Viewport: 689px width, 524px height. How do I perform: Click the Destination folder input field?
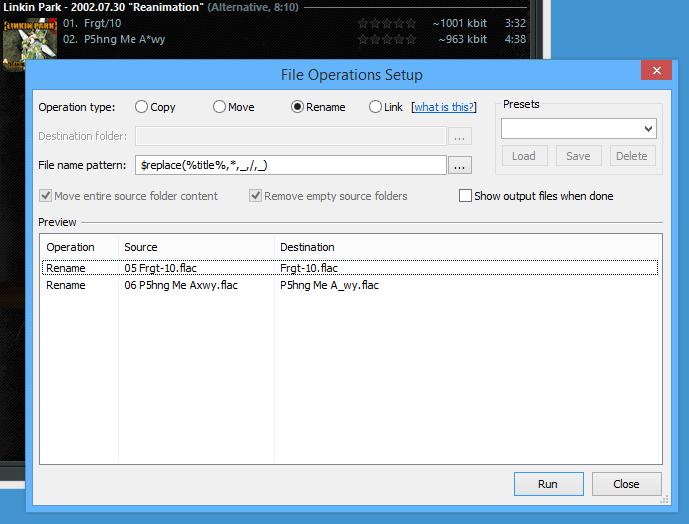coord(290,136)
